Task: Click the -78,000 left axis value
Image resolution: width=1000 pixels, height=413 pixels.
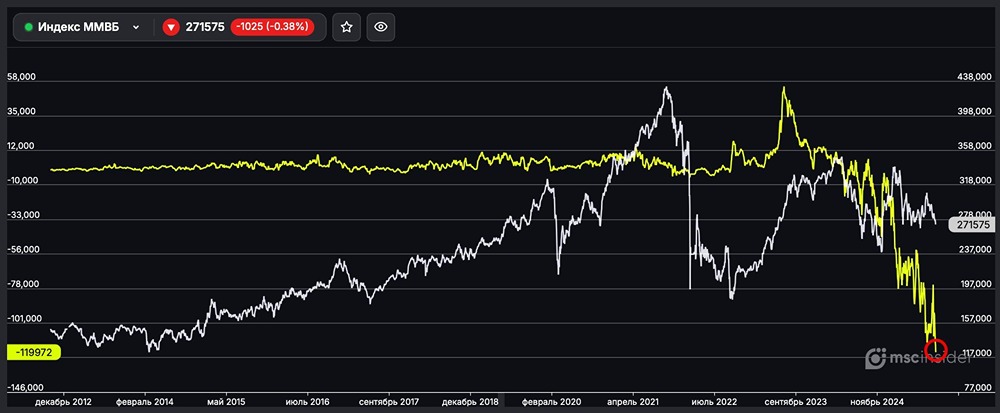Action: (x=22, y=284)
